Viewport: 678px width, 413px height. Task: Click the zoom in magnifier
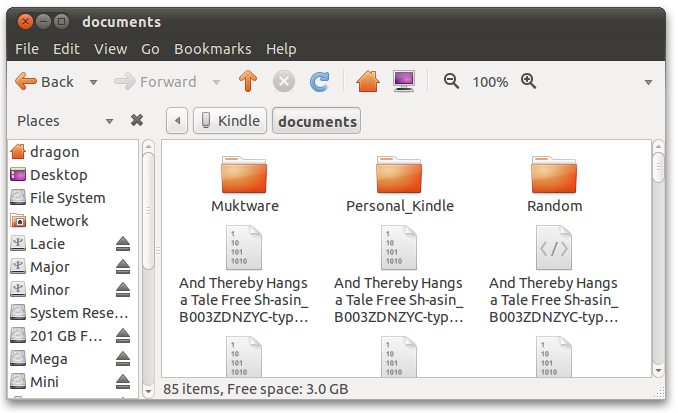click(x=529, y=82)
